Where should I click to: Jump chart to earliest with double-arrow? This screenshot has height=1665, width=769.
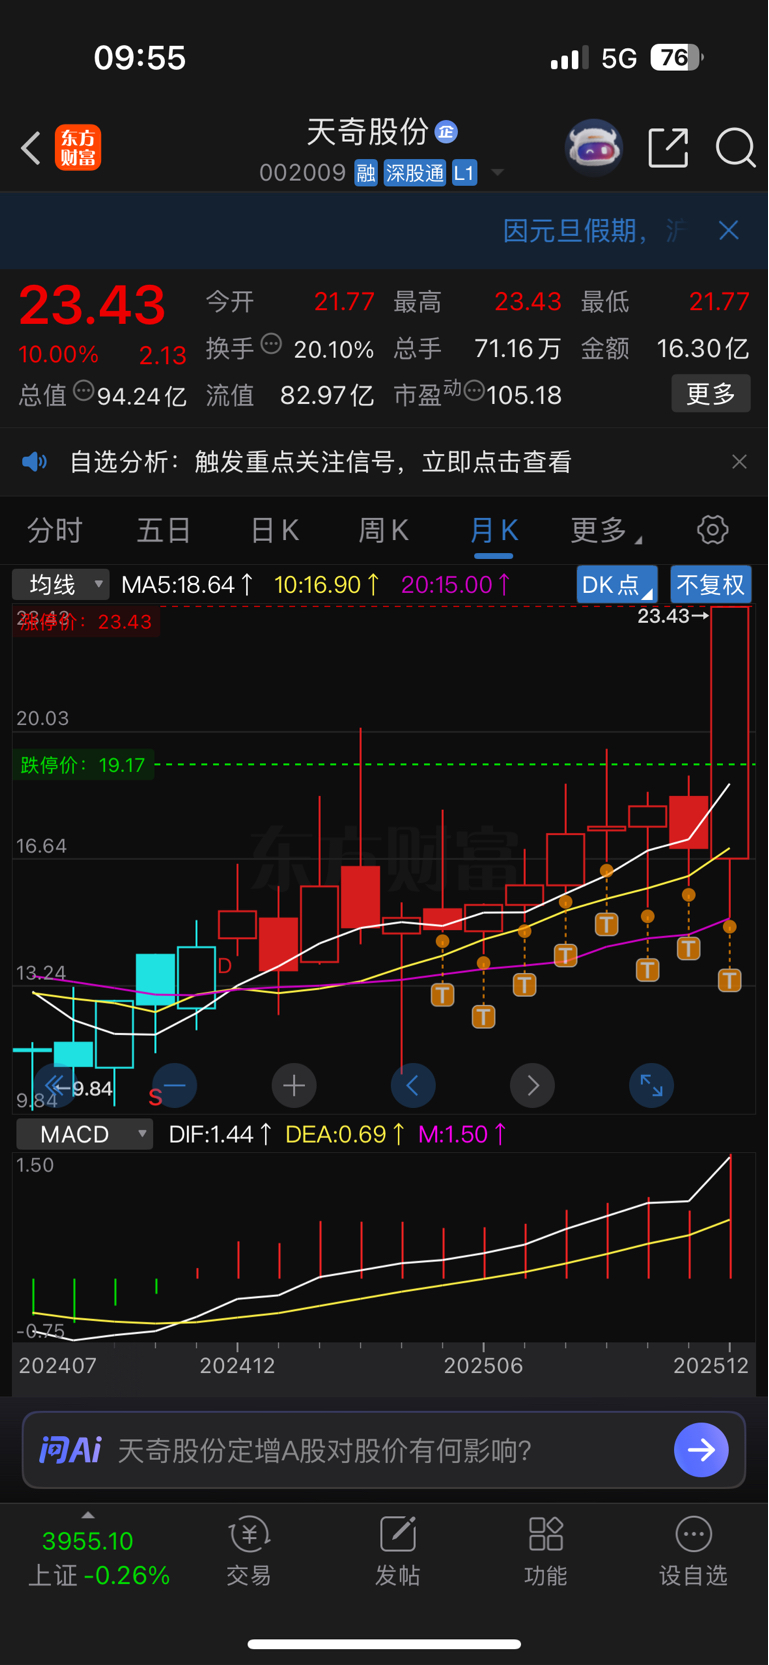pyautogui.click(x=54, y=1086)
